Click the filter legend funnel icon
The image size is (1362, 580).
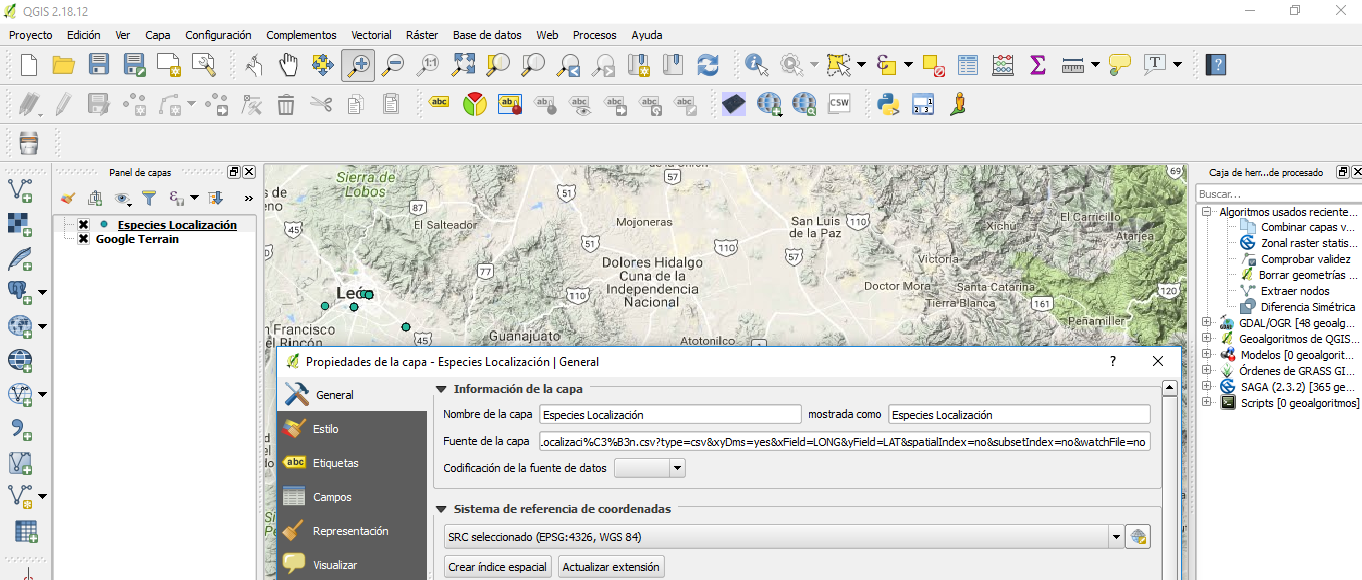click(x=149, y=198)
